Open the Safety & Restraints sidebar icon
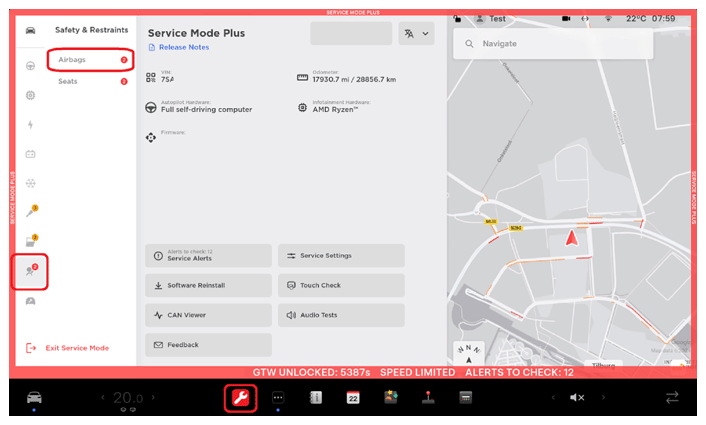The width and height of the screenshot is (706, 425). (31, 271)
